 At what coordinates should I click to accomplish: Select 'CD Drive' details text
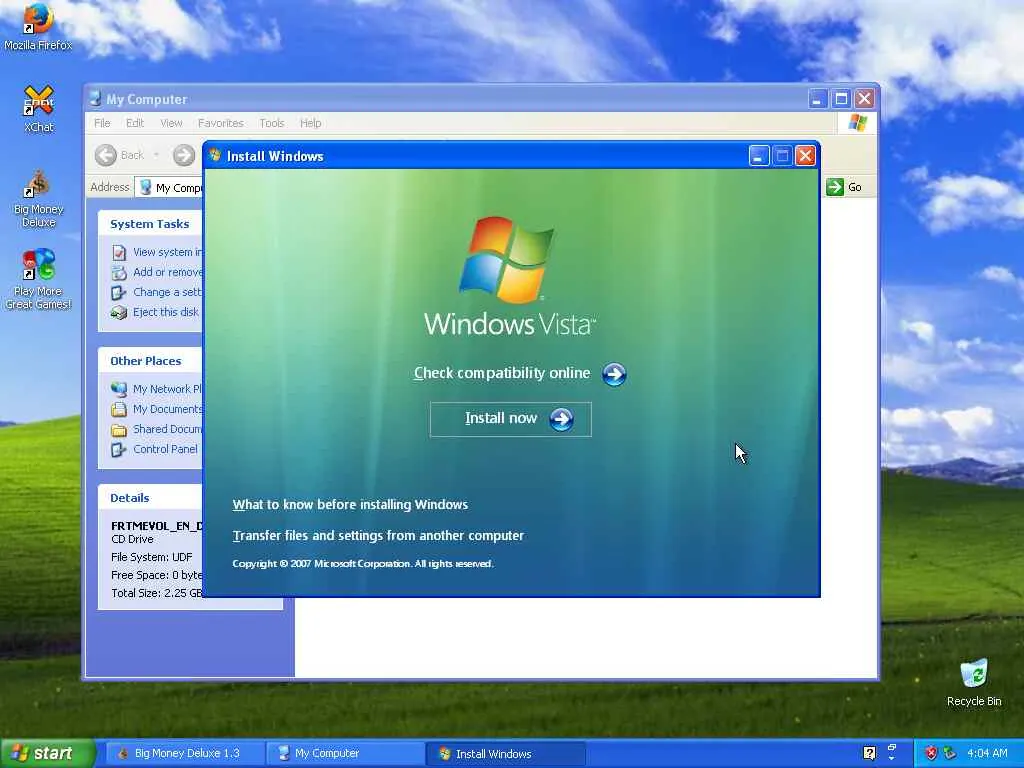[x=133, y=539]
